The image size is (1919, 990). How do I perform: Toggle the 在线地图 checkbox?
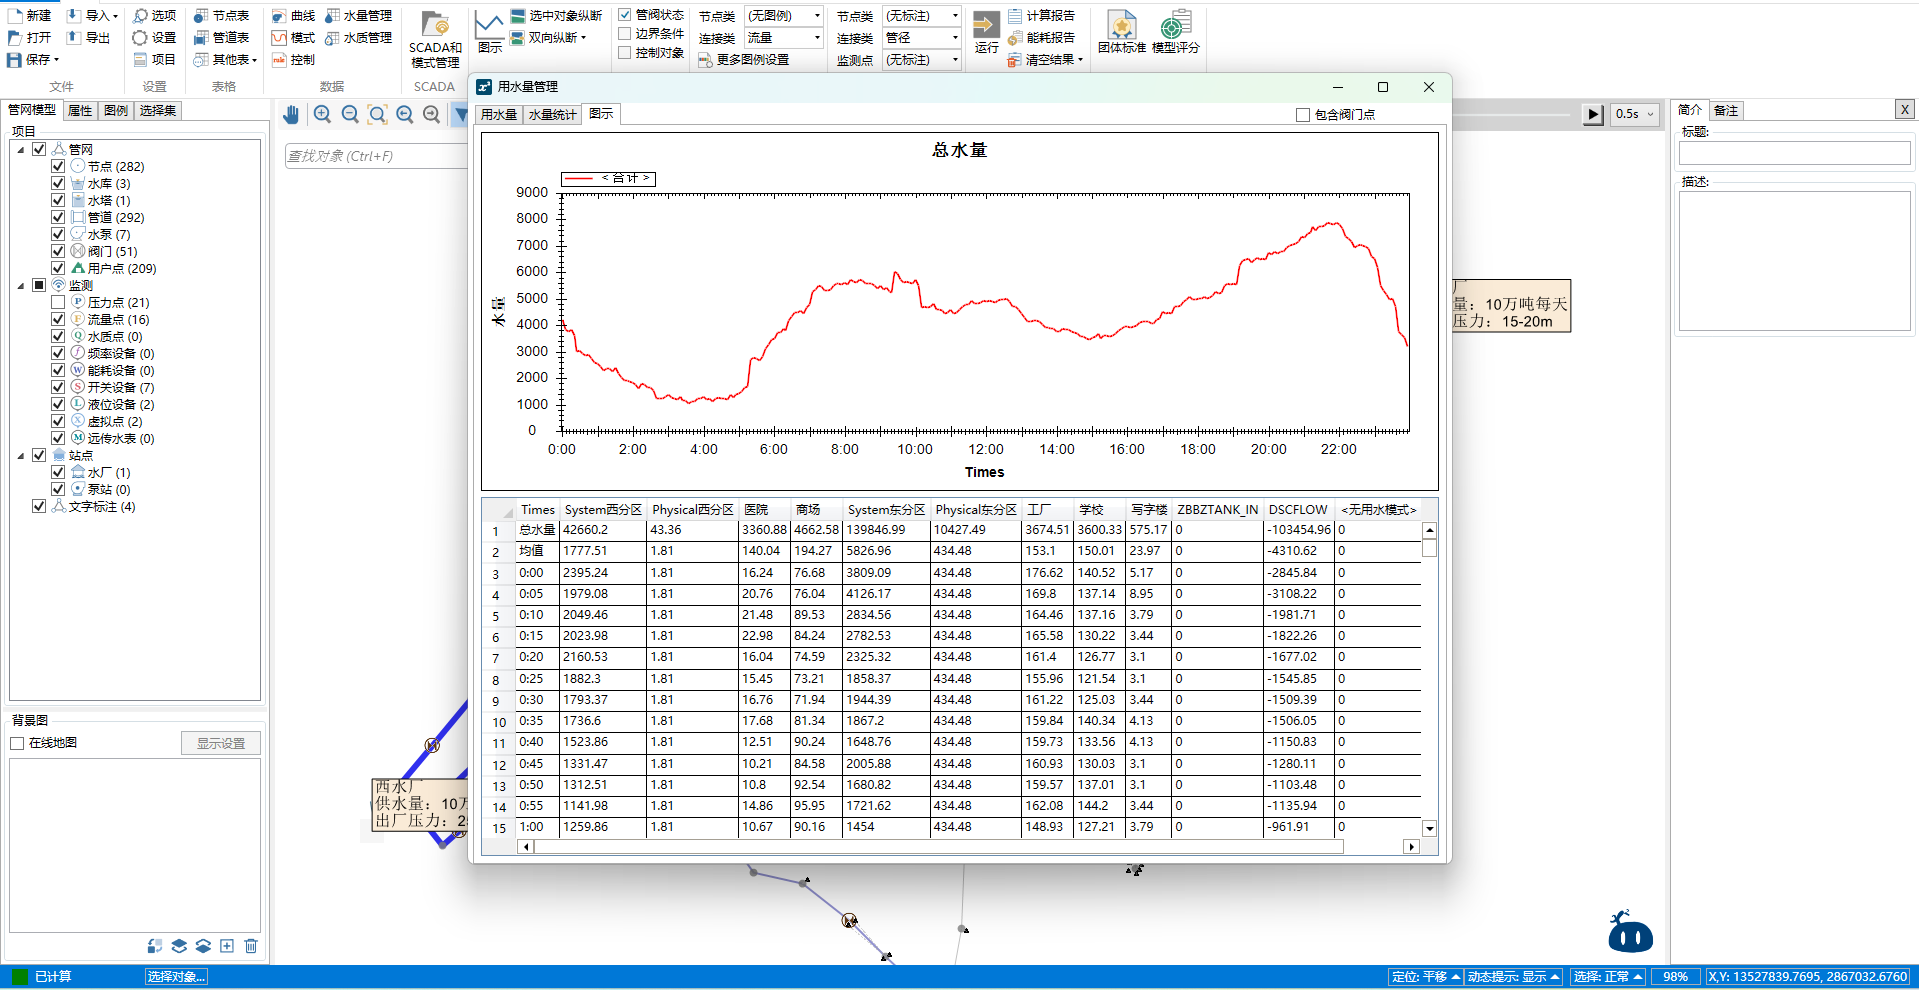click(17, 743)
